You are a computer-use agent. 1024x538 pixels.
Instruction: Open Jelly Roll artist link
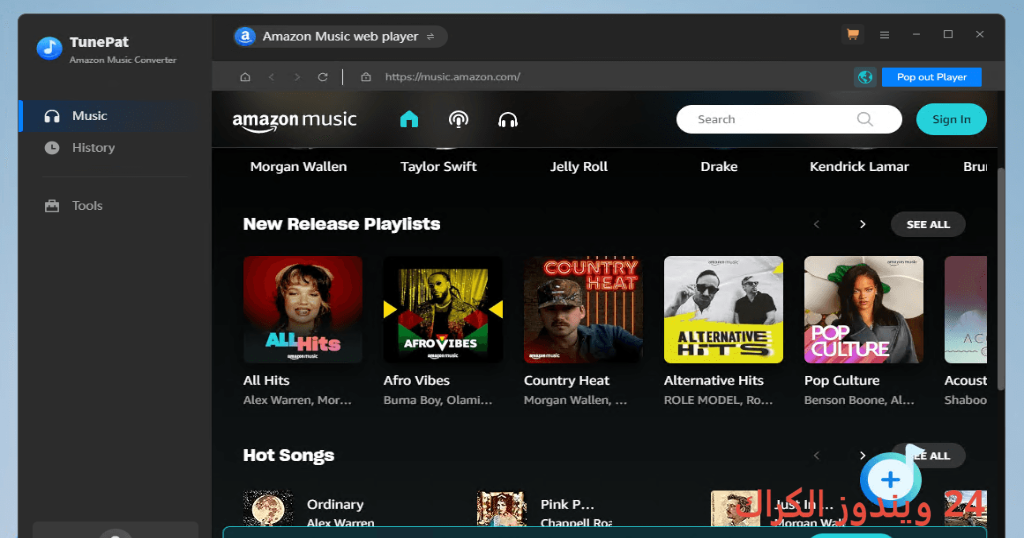click(579, 167)
